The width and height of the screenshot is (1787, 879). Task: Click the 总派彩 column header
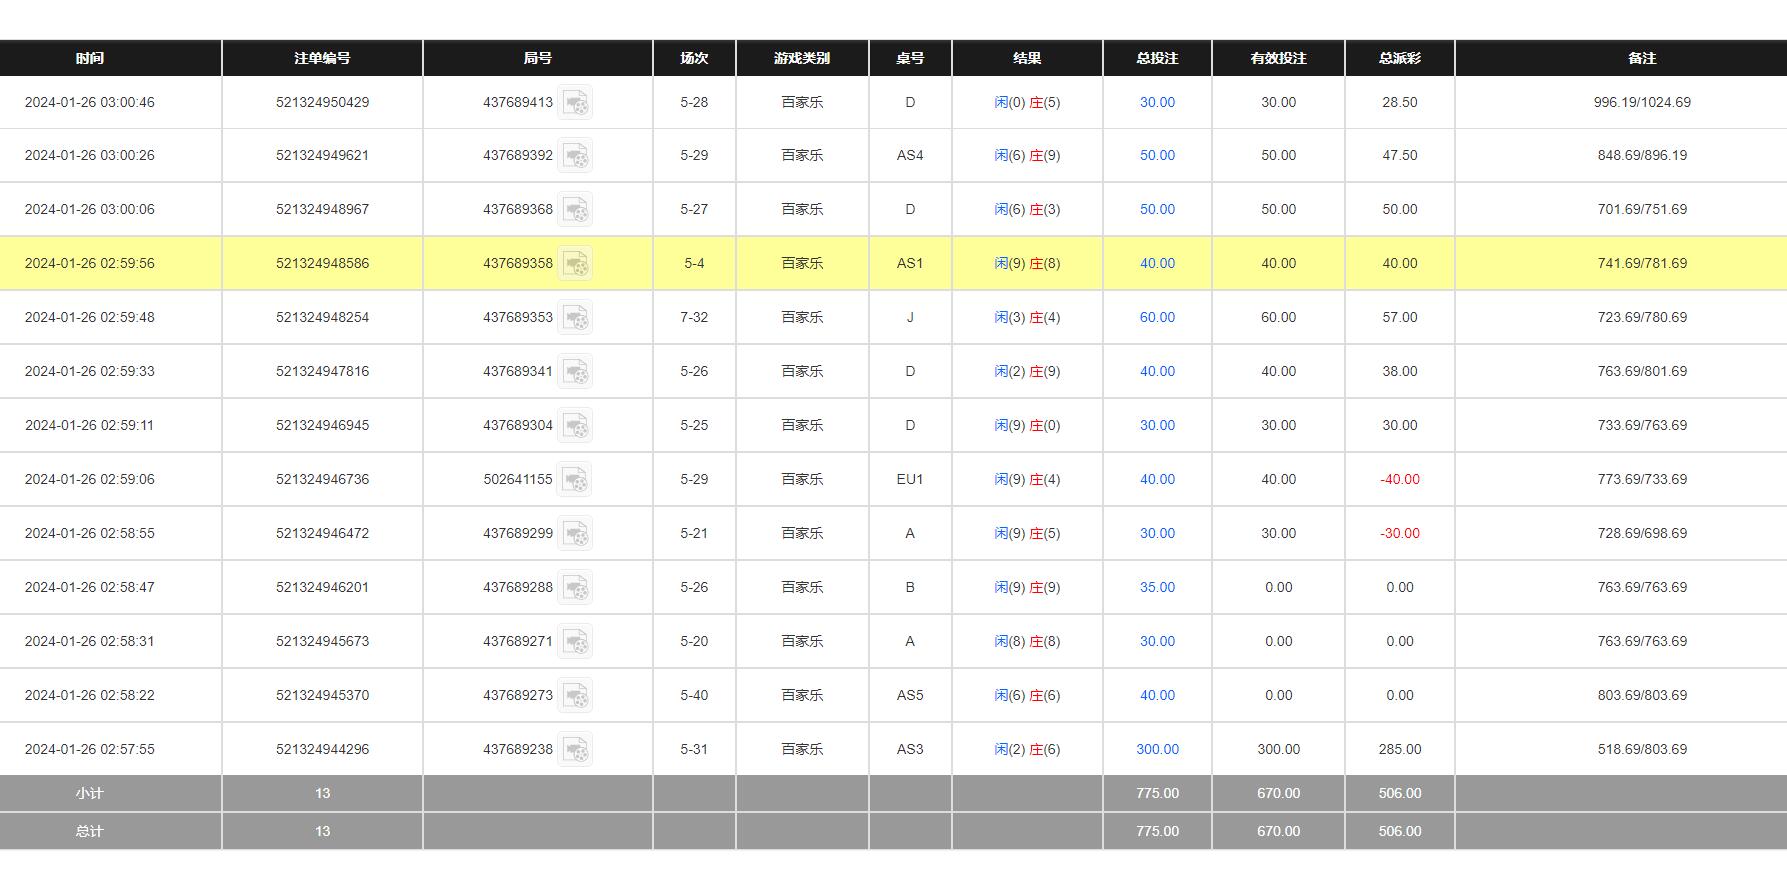(x=1399, y=58)
